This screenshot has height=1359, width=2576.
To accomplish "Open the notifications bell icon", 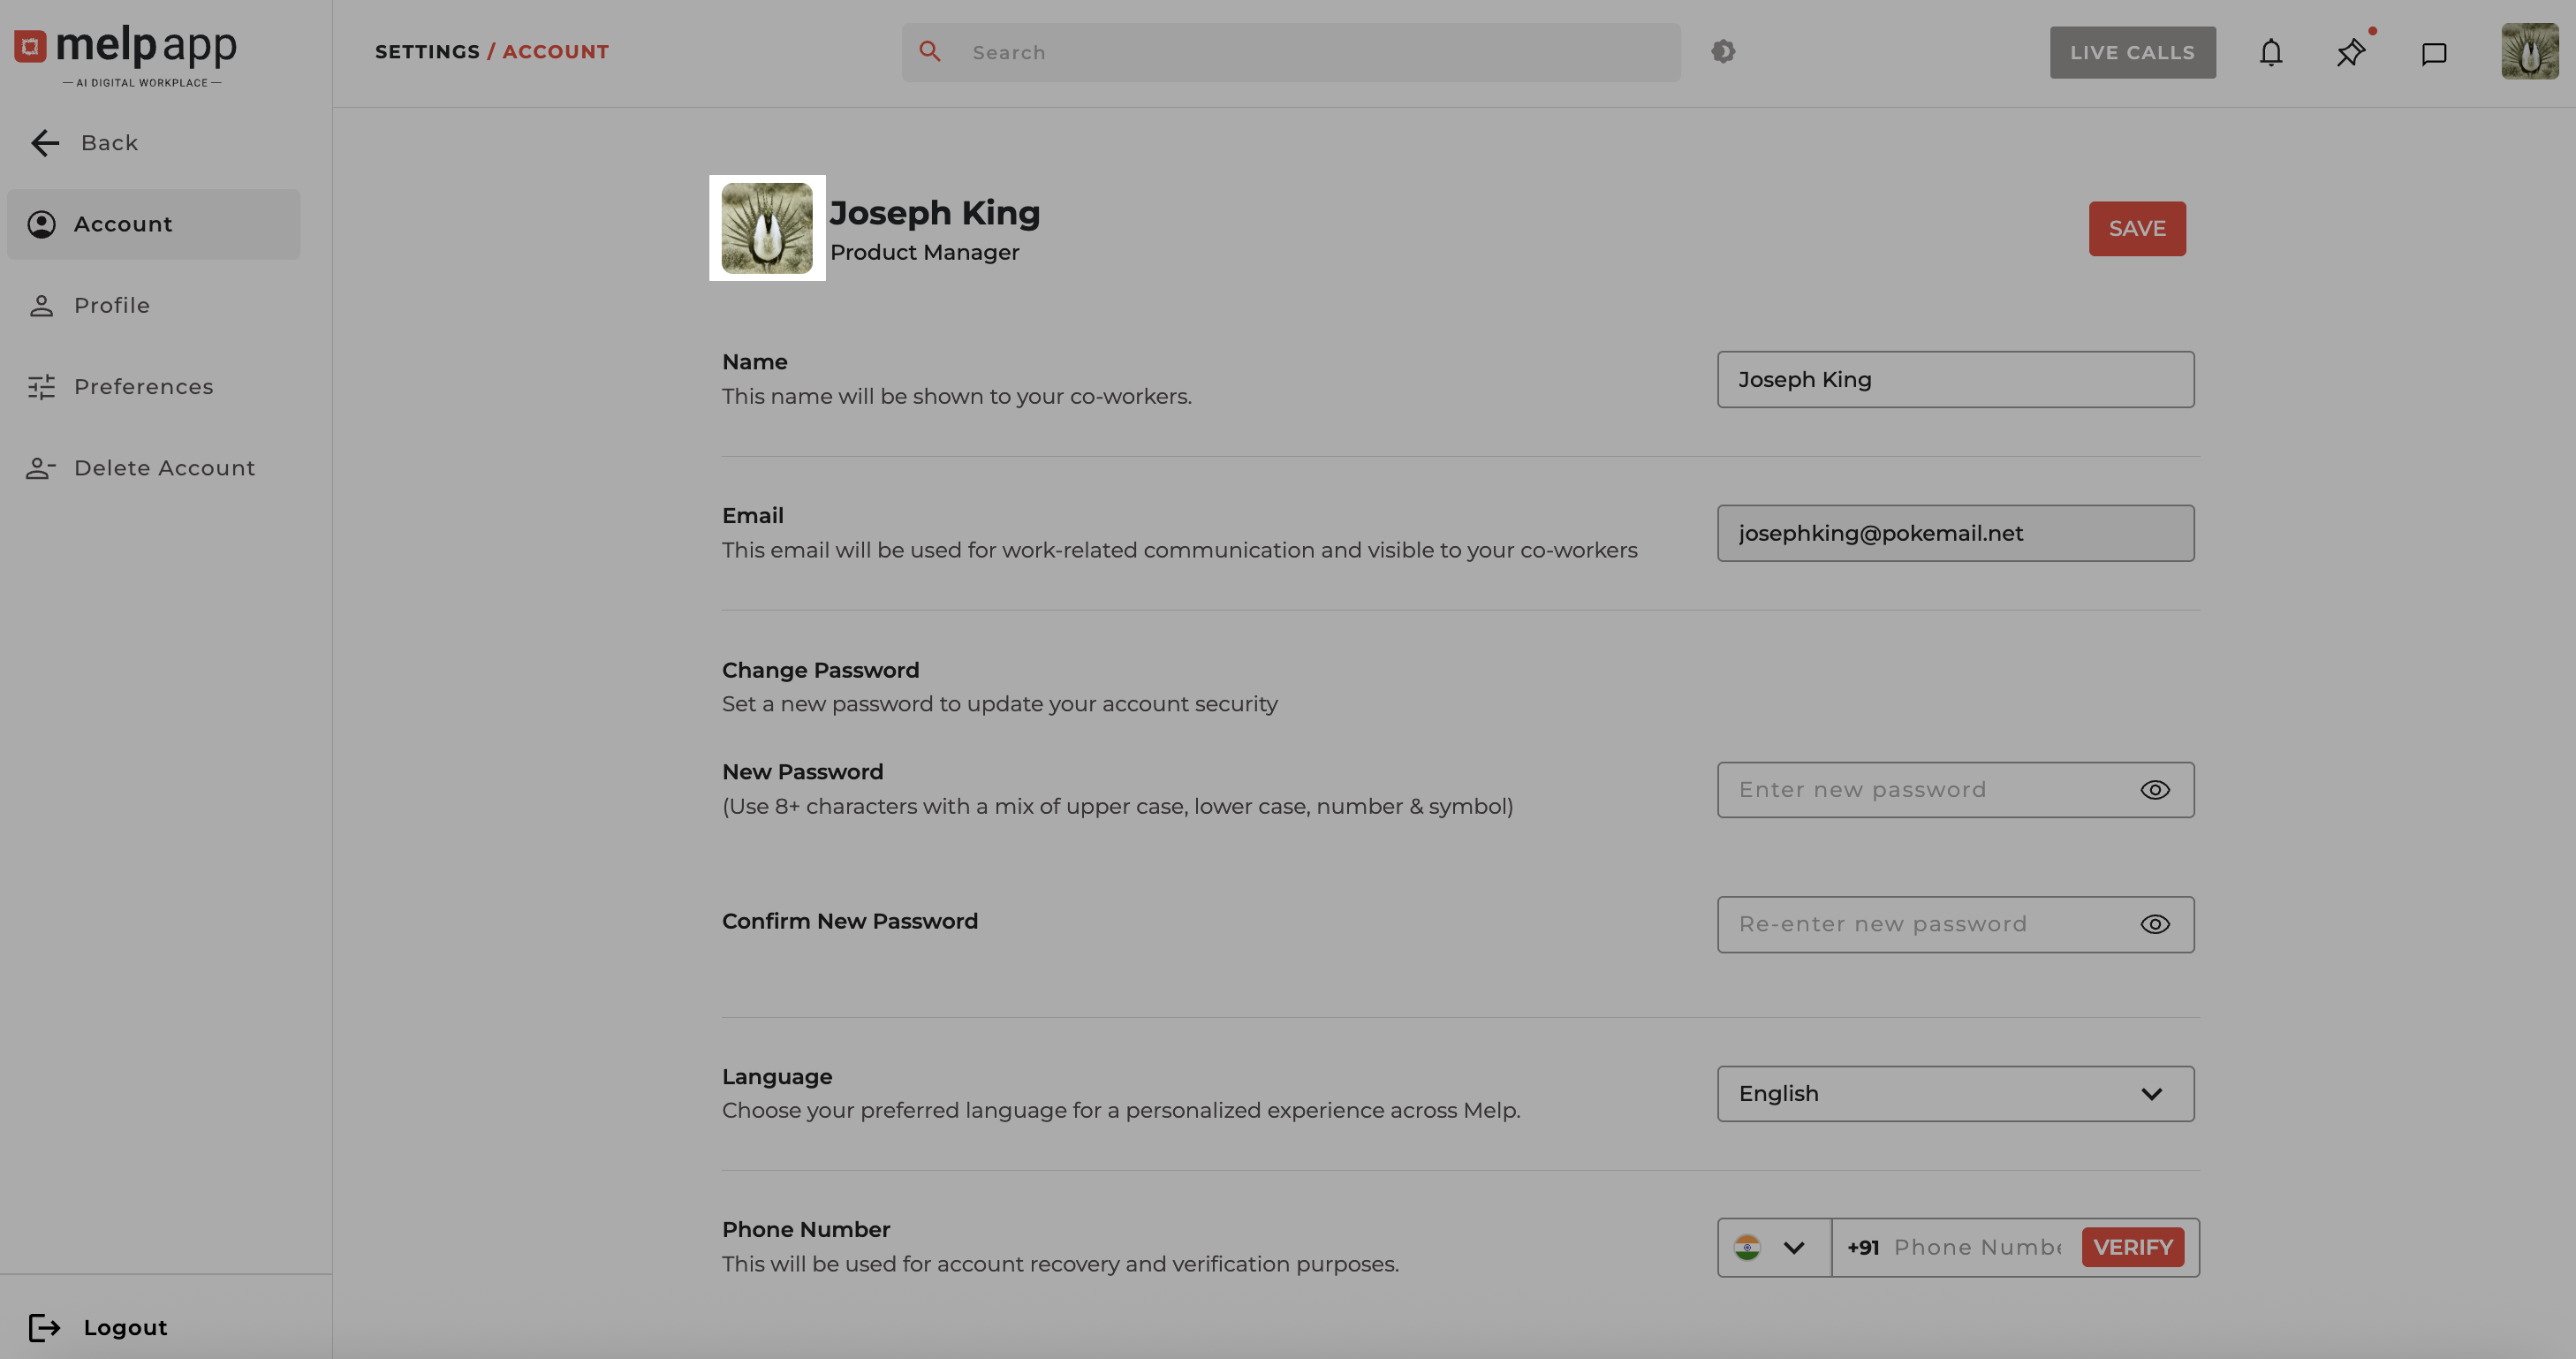I will [x=2270, y=53].
